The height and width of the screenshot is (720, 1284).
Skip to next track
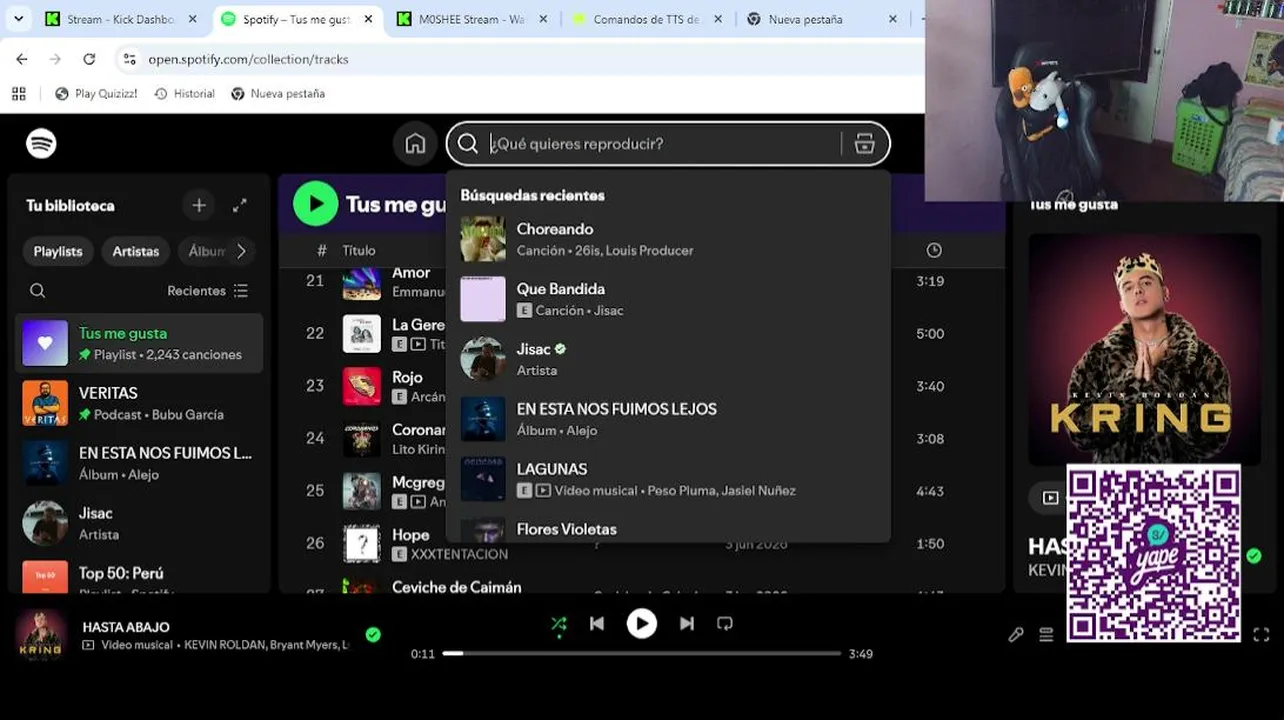coord(687,624)
